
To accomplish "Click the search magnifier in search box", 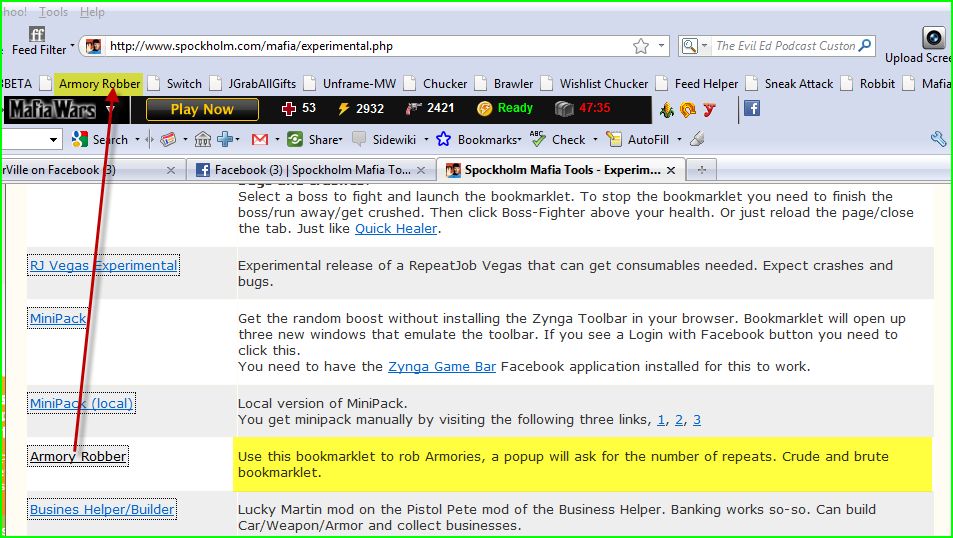I will [865, 45].
